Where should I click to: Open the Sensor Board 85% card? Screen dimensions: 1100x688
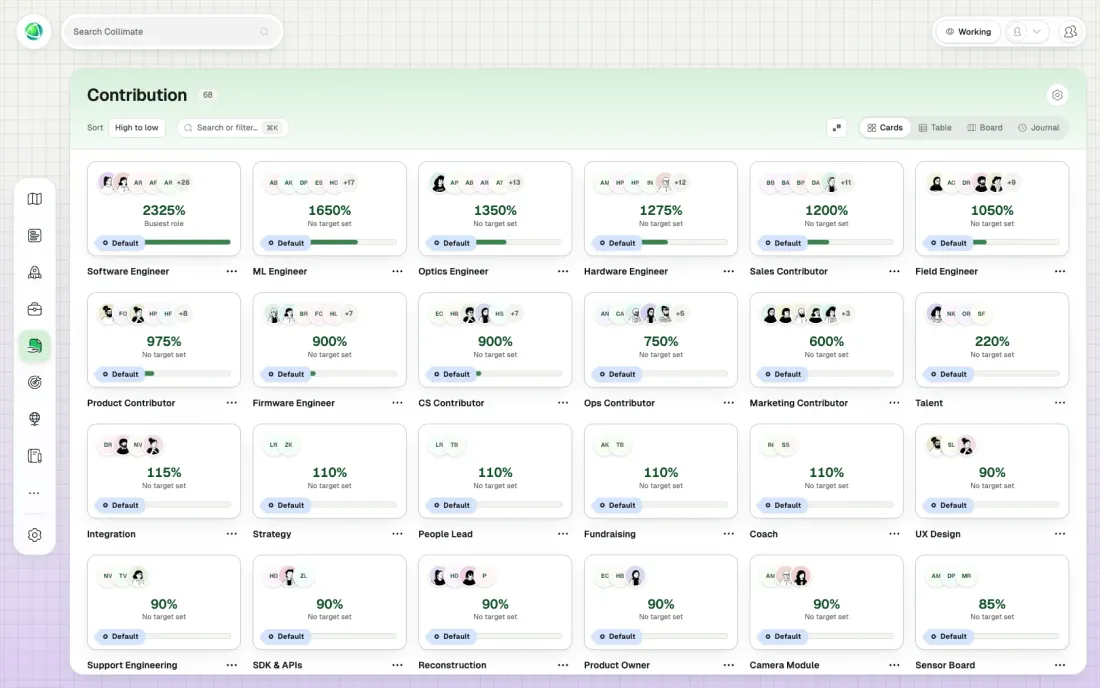tap(992, 602)
